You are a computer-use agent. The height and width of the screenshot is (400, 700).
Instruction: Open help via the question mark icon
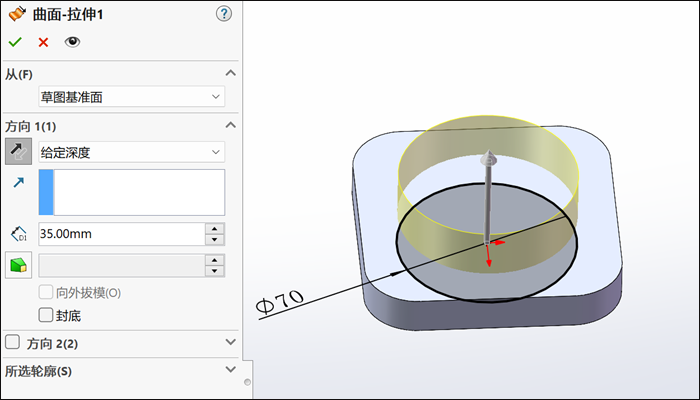(223, 14)
